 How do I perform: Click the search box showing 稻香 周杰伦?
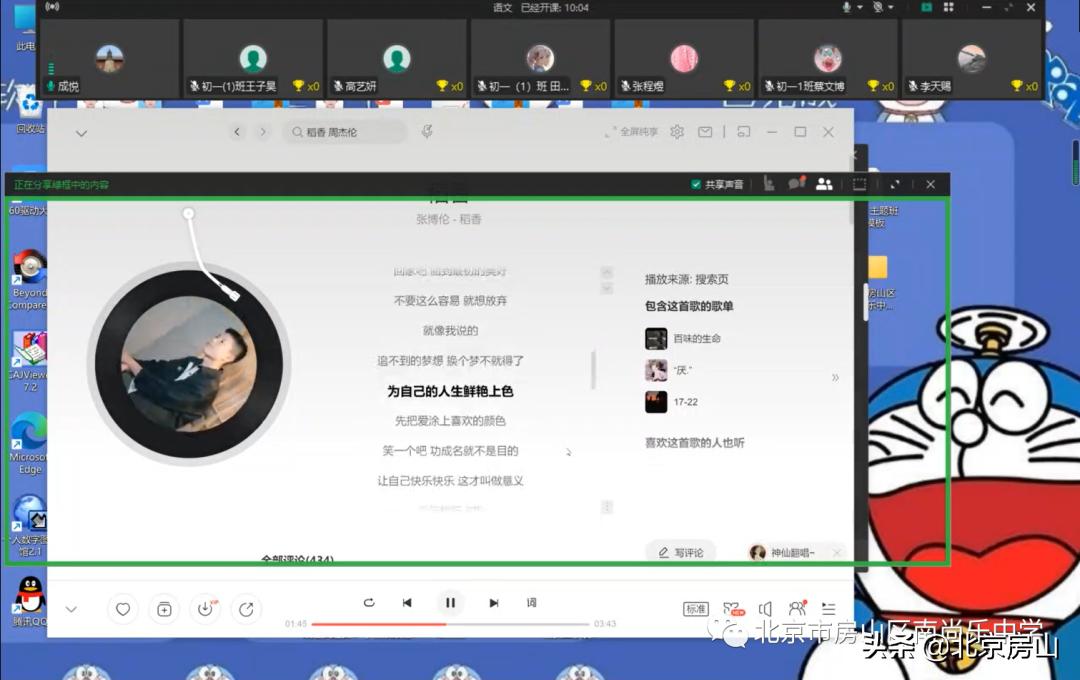click(x=344, y=132)
